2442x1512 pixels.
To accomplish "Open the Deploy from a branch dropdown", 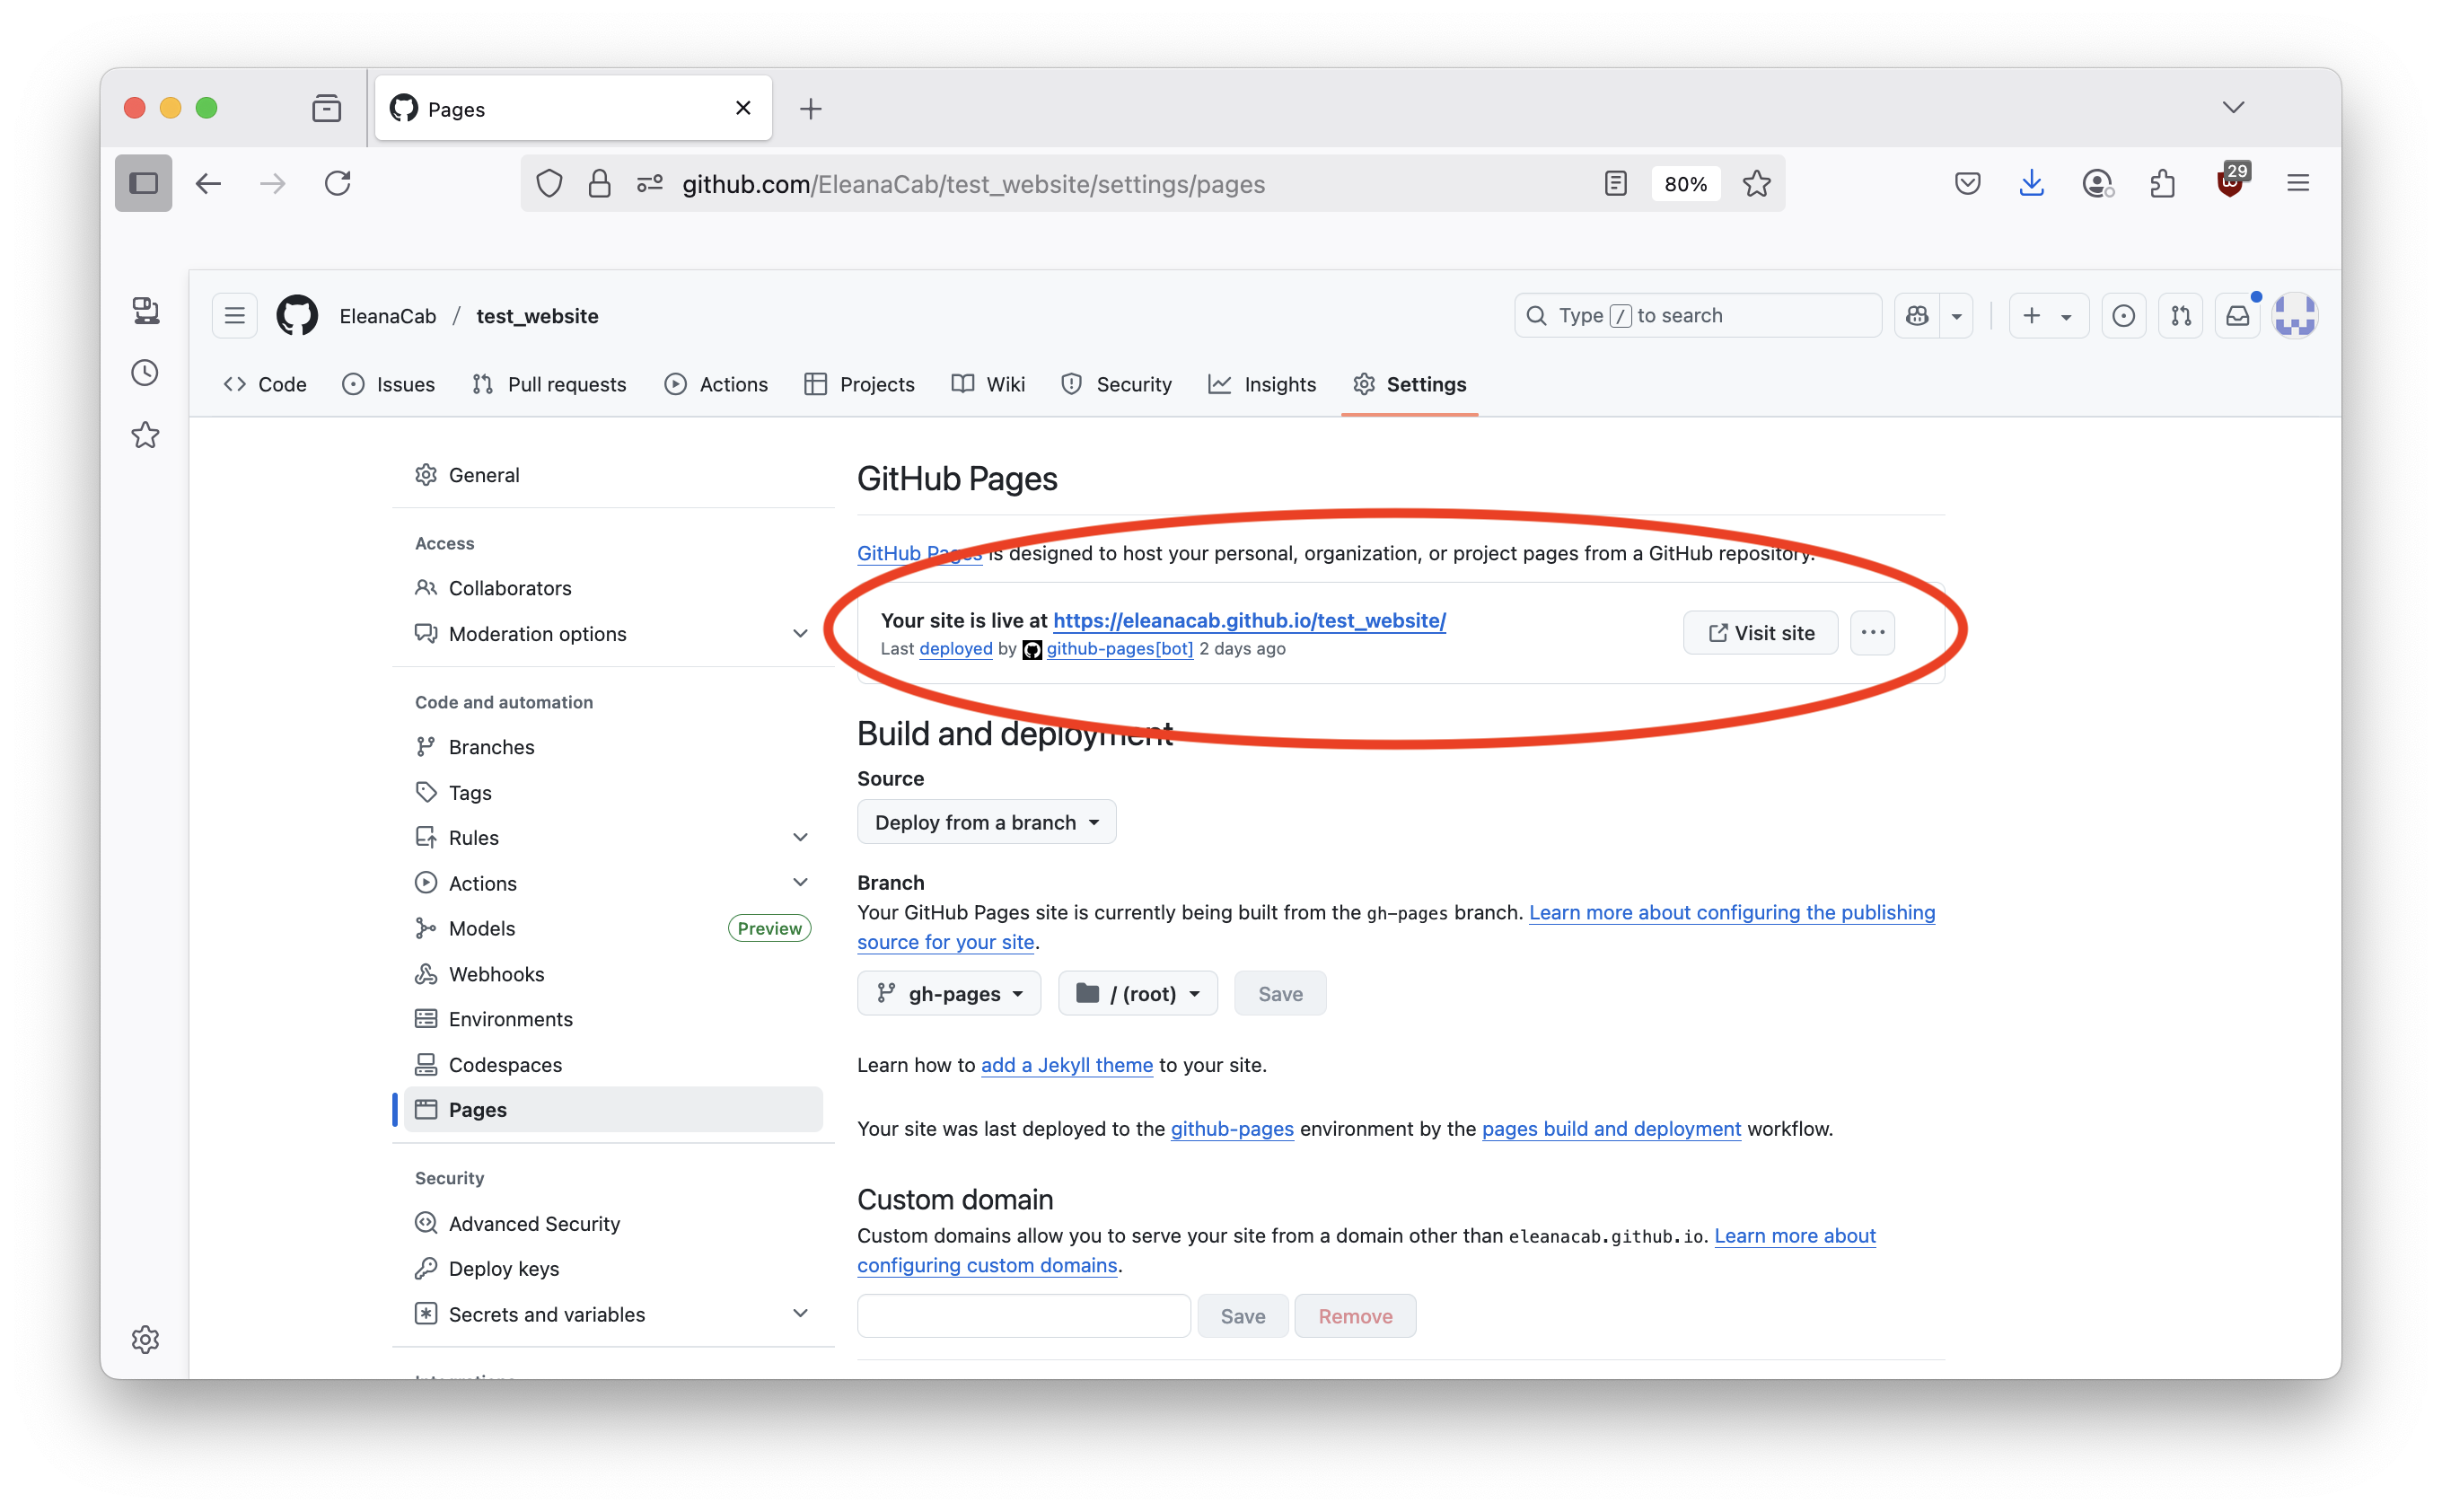I will click(986, 822).
